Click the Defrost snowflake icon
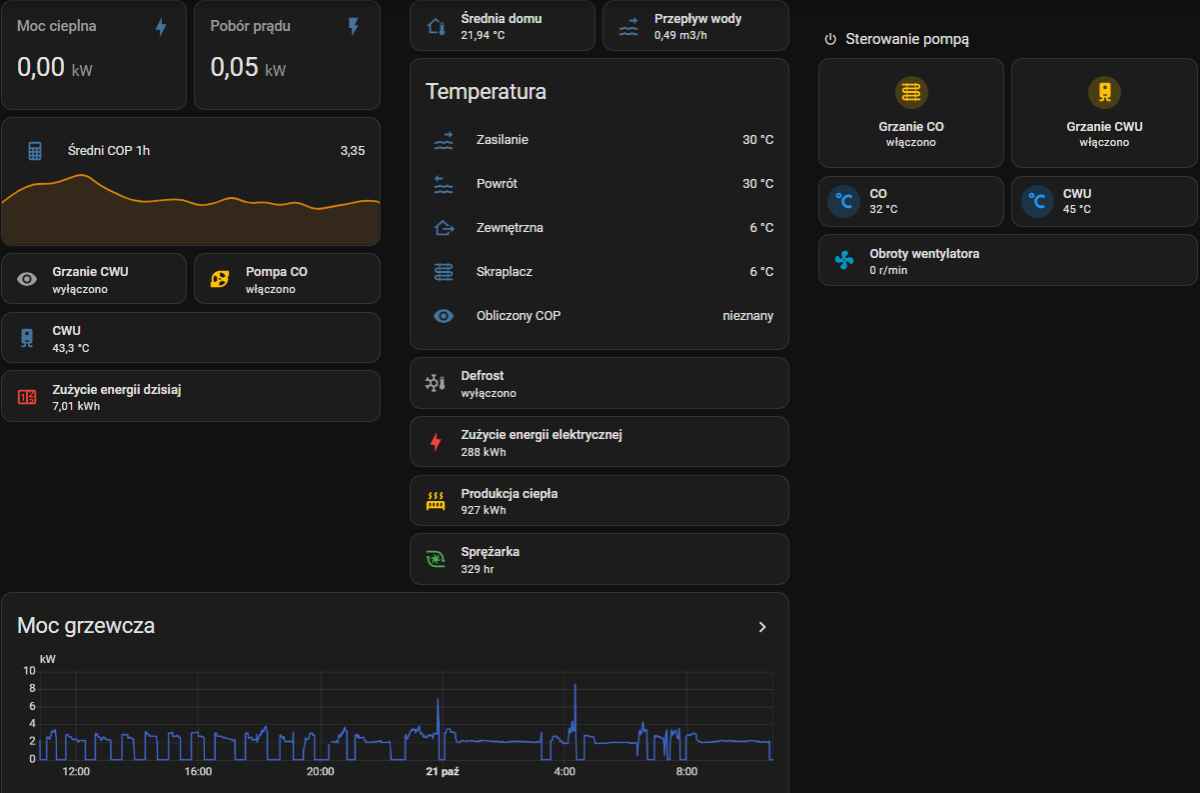Viewport: 1200px width, 793px height. [435, 384]
